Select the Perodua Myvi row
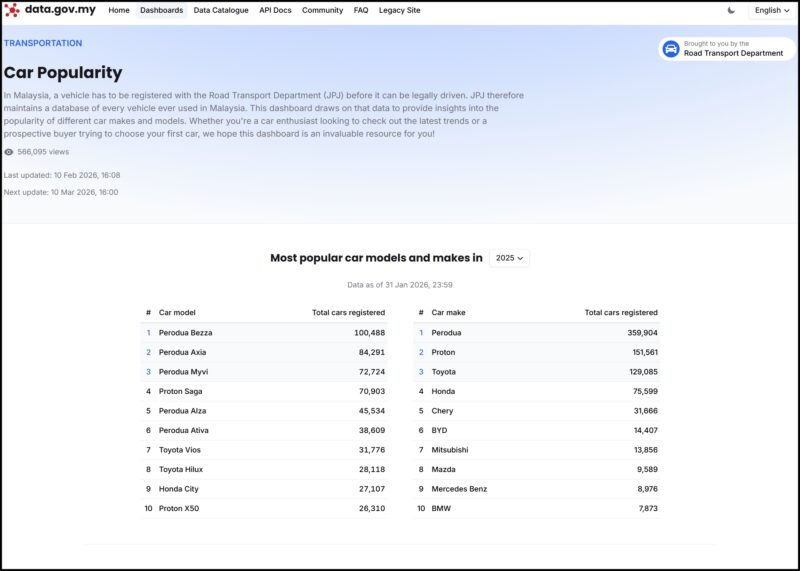The height and width of the screenshot is (571, 800). 264,371
